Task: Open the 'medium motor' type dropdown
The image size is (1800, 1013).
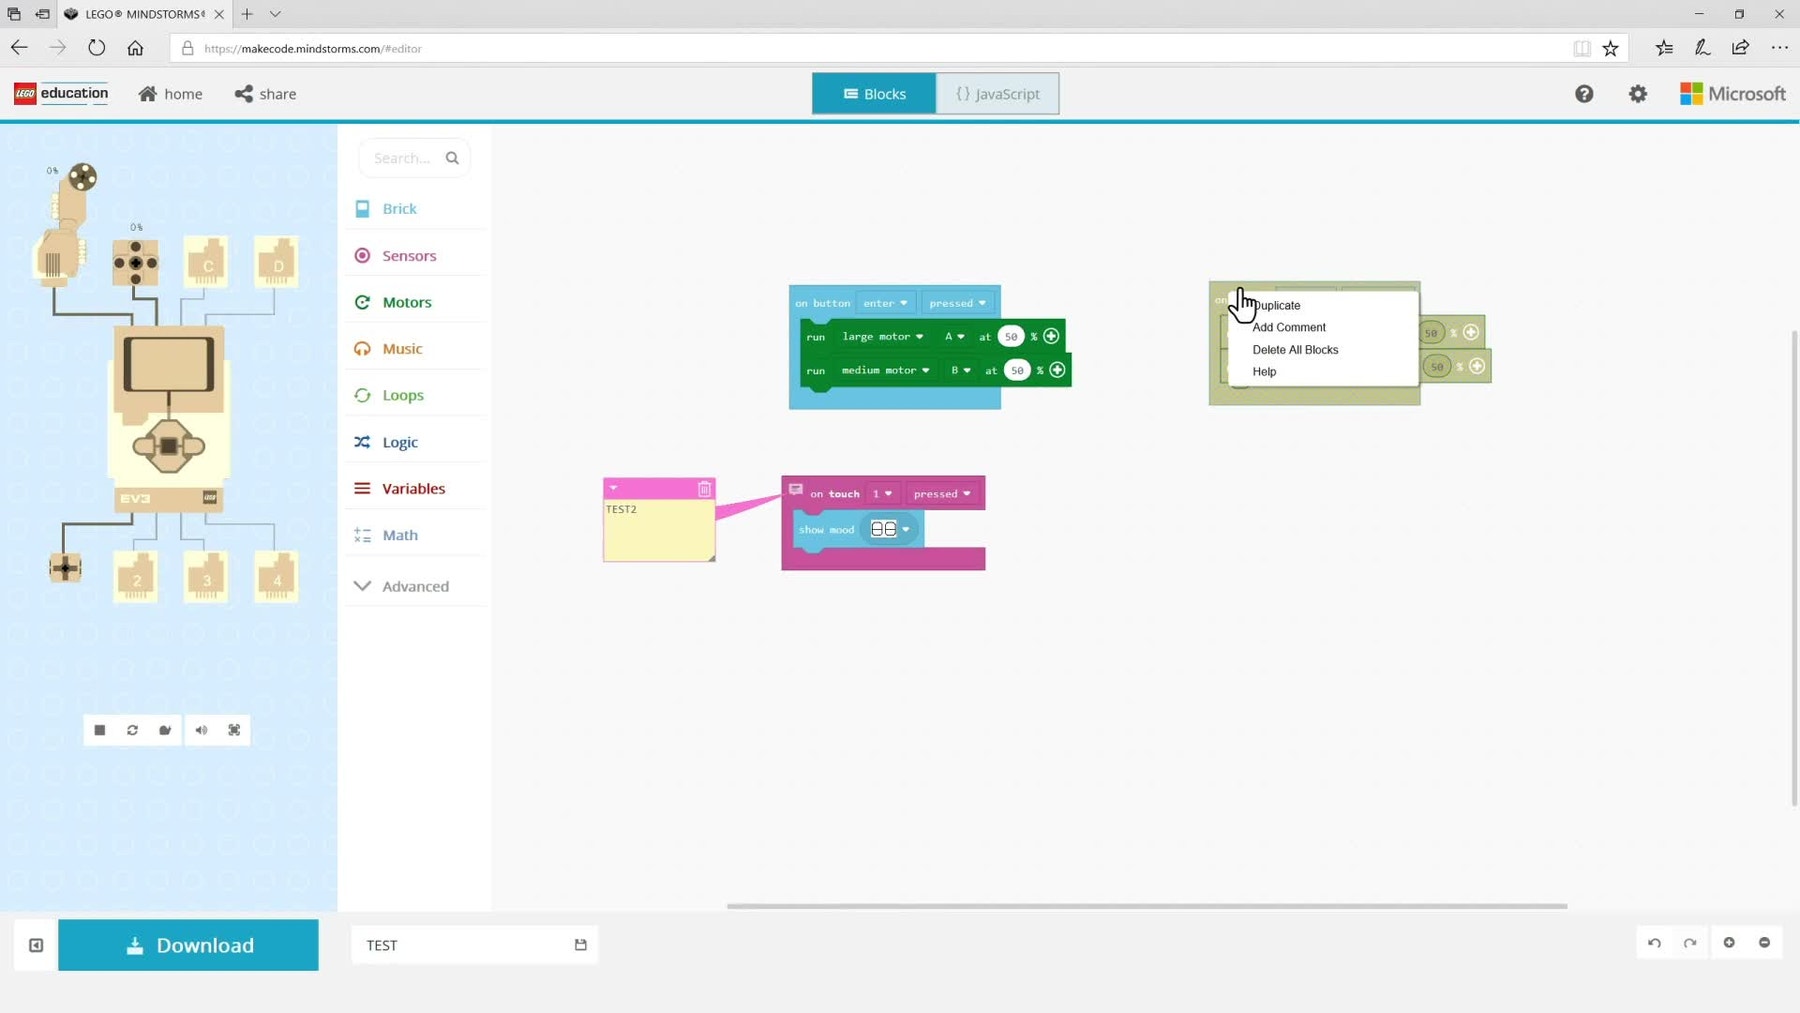Action: tap(885, 370)
